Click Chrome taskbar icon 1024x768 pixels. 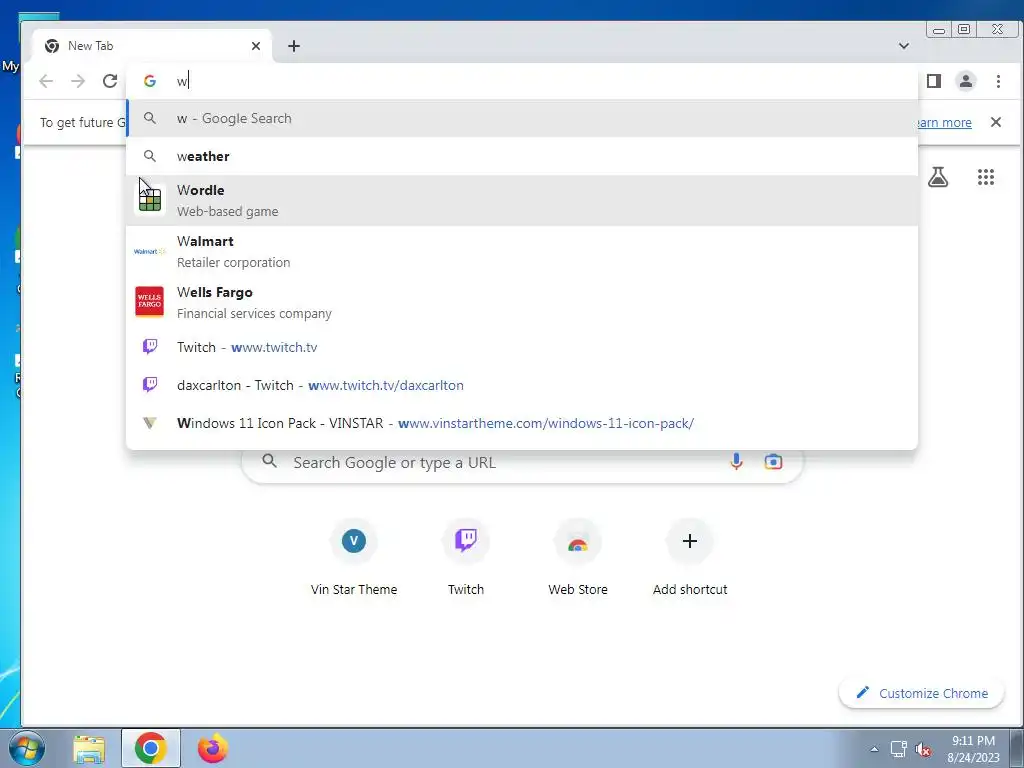[x=150, y=748]
